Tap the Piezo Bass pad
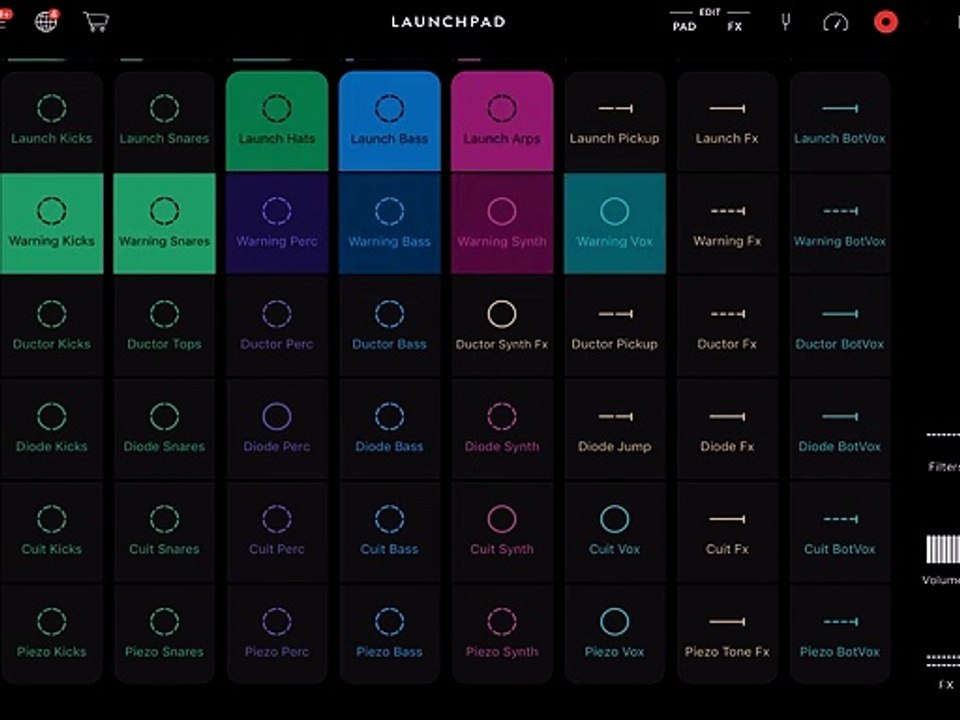Screen dimensions: 960x720 (x=389, y=634)
